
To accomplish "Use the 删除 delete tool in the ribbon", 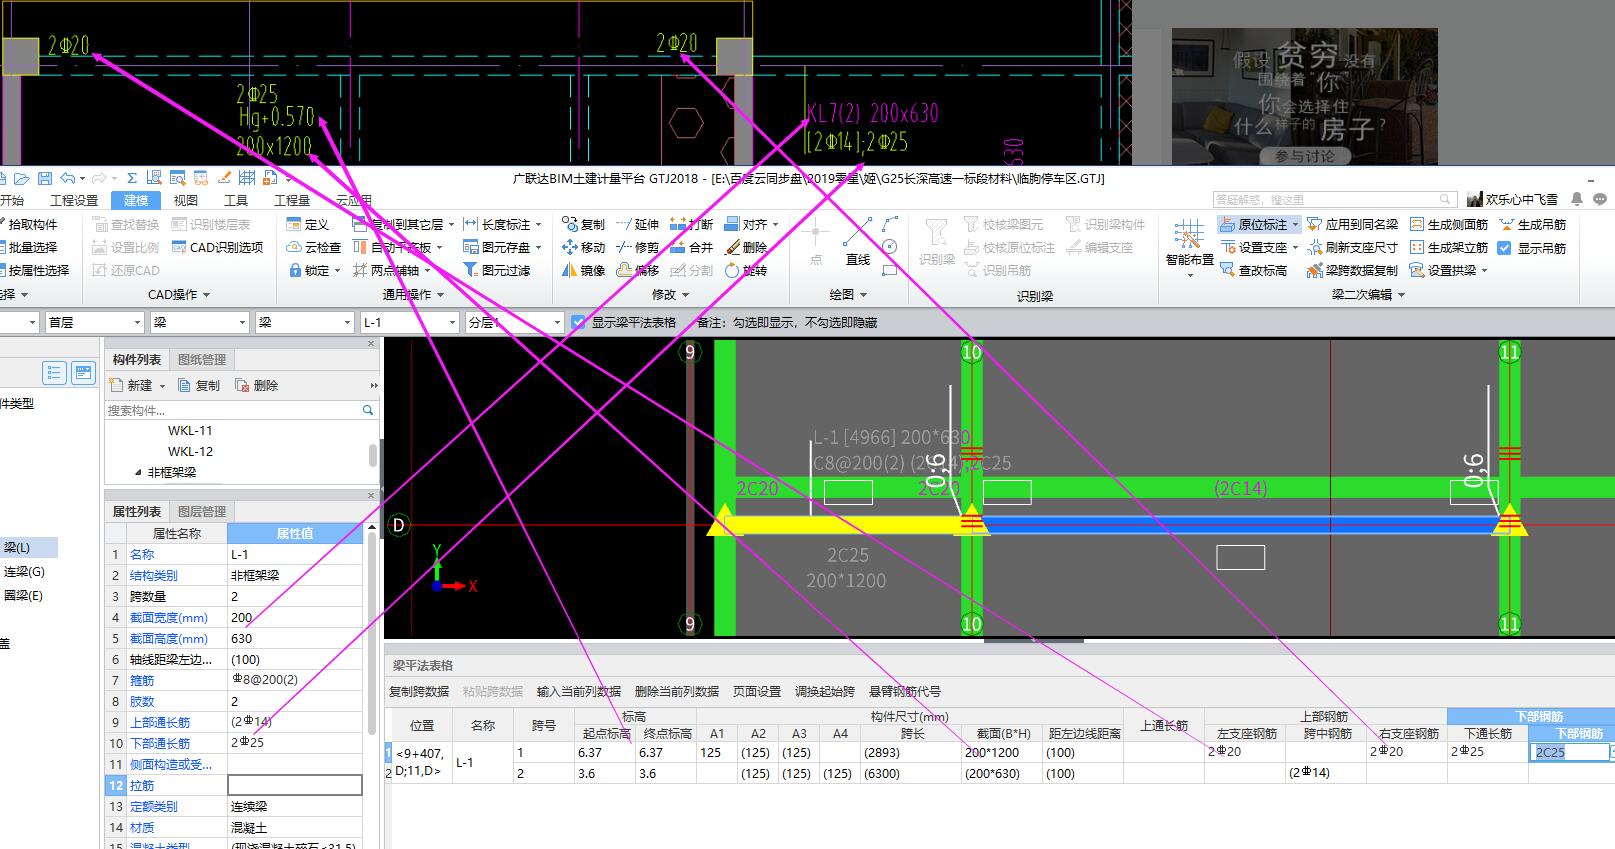I will pyautogui.click(x=745, y=247).
